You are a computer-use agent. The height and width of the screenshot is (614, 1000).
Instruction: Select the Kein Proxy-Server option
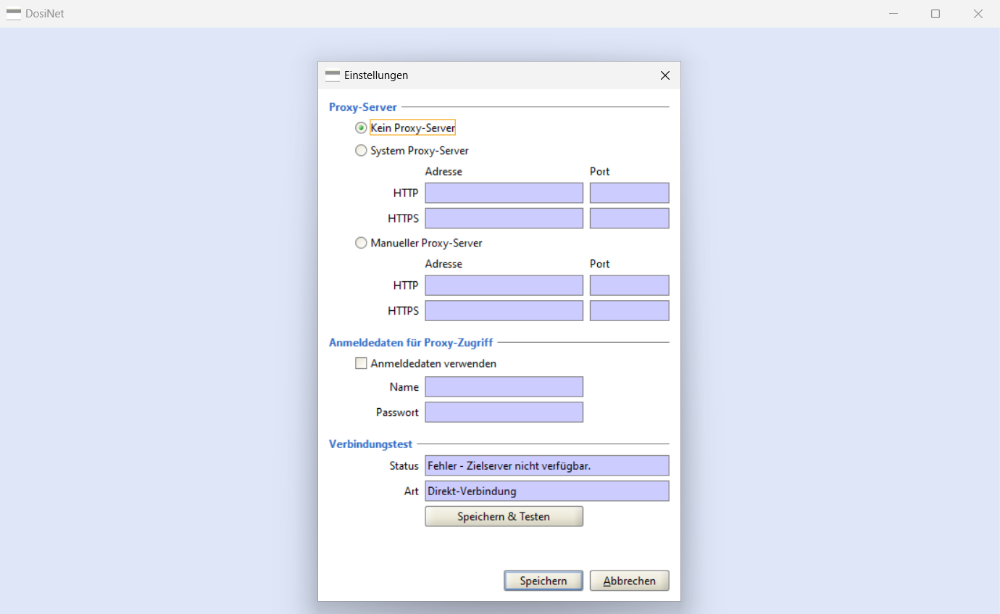point(361,128)
